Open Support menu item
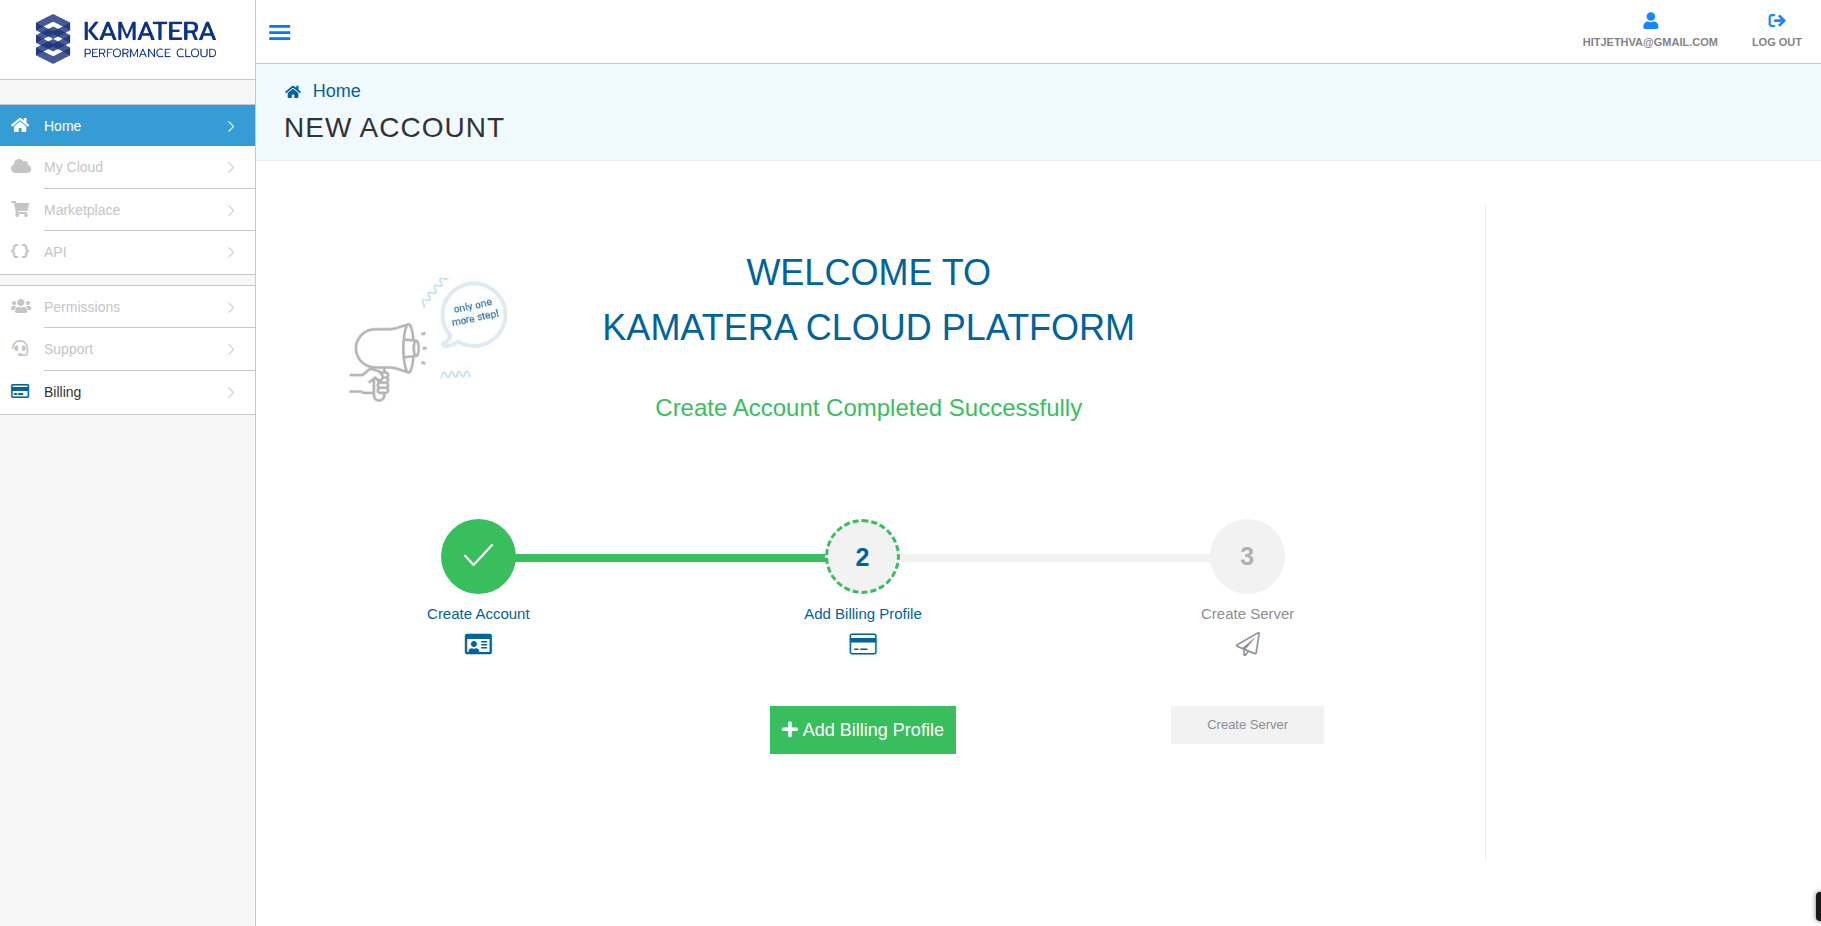Image resolution: width=1821 pixels, height=926 pixels. [x=127, y=349]
